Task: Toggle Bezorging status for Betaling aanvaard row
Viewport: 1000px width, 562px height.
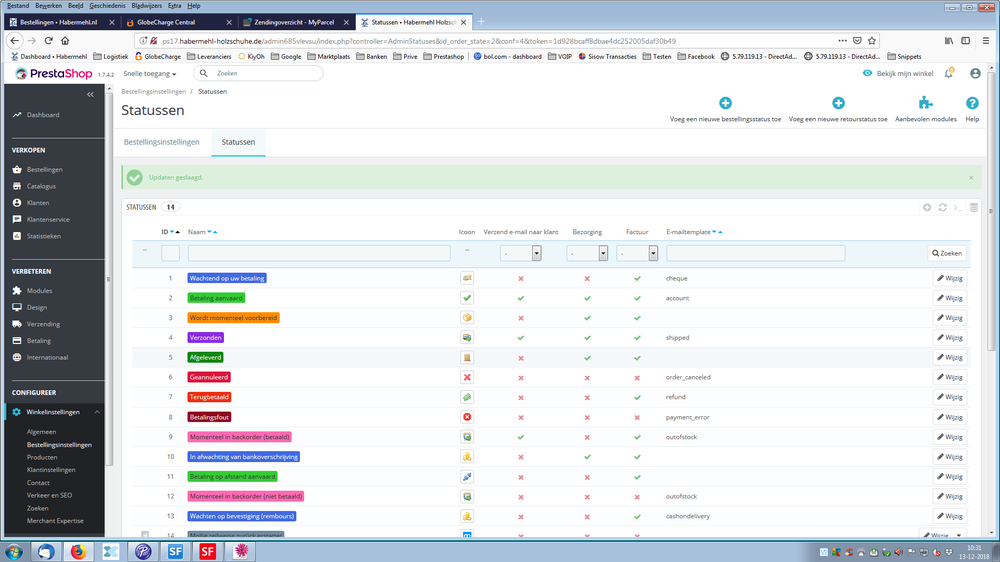Action: click(x=587, y=298)
